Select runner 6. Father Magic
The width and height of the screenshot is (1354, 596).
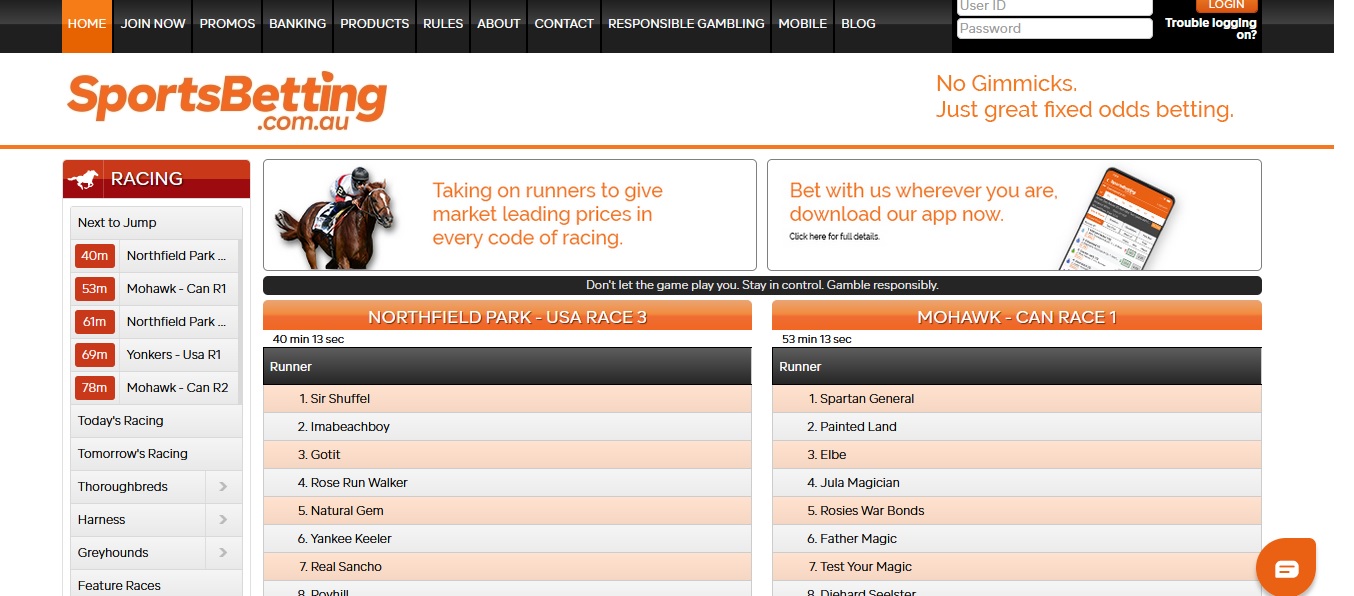tap(1017, 539)
